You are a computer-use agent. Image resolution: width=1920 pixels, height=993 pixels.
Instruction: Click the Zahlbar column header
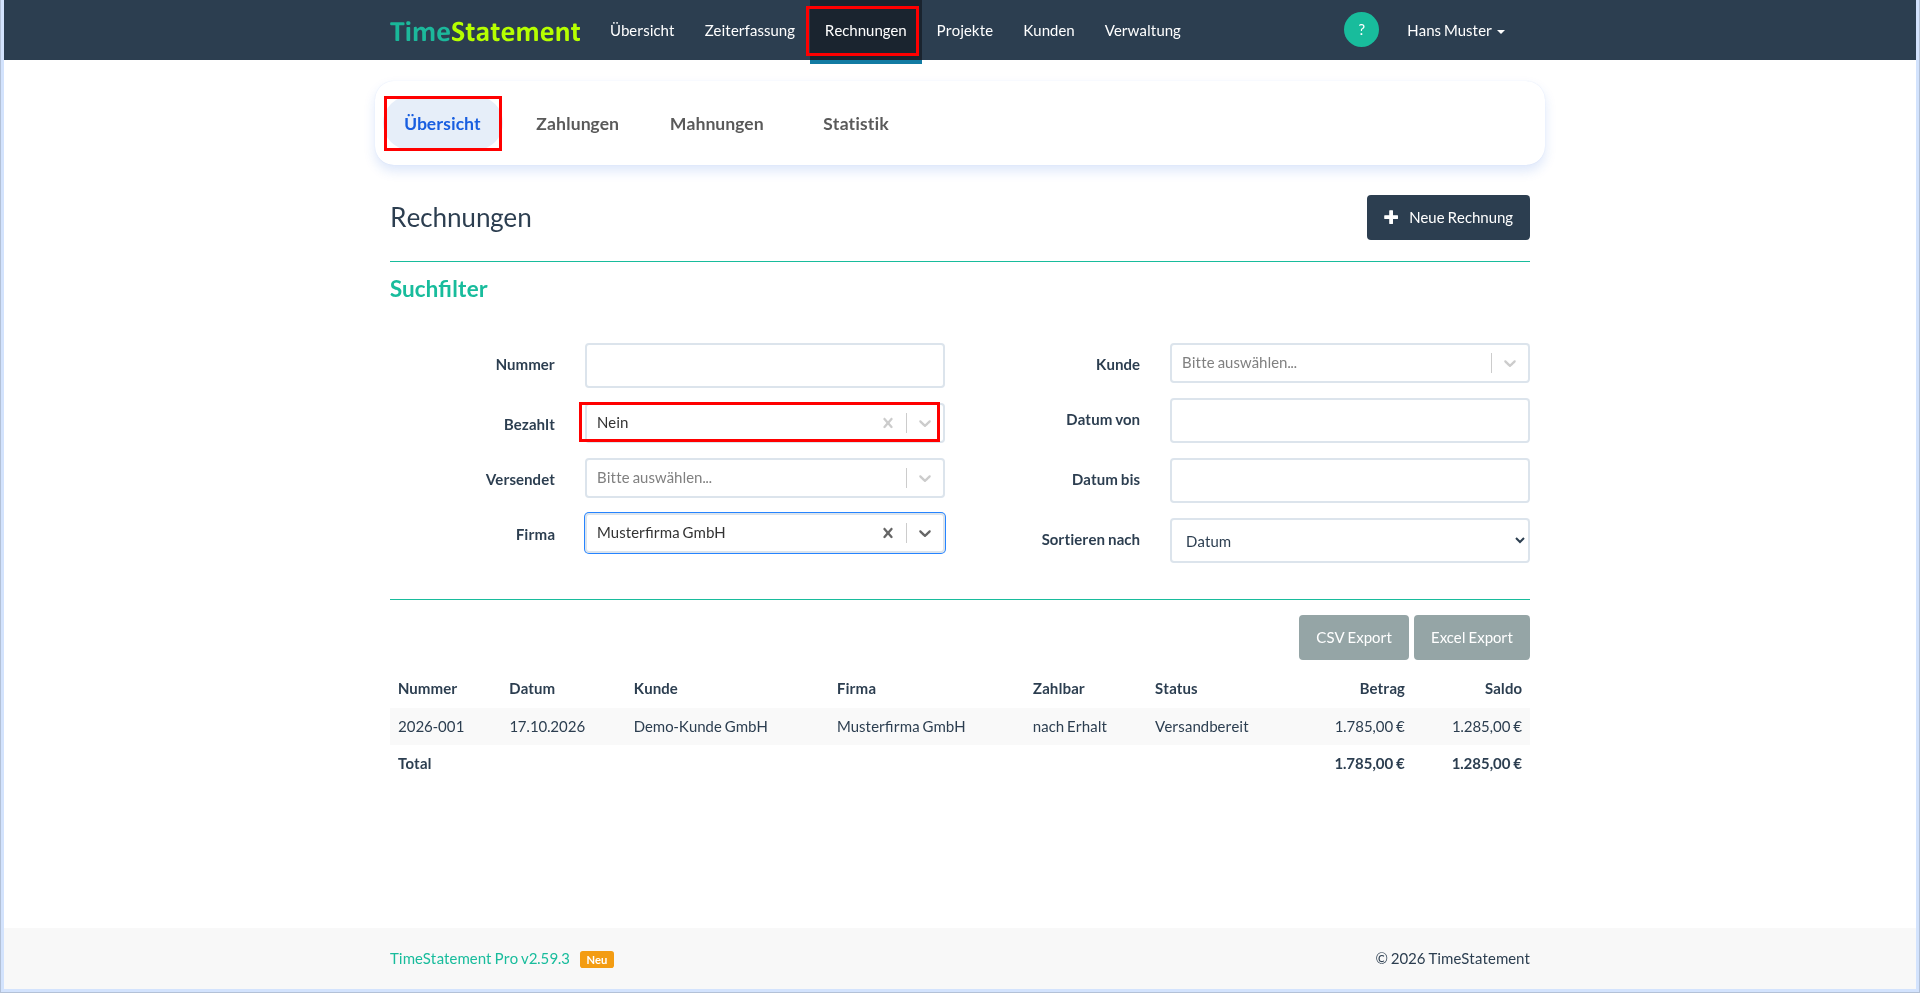tap(1058, 689)
